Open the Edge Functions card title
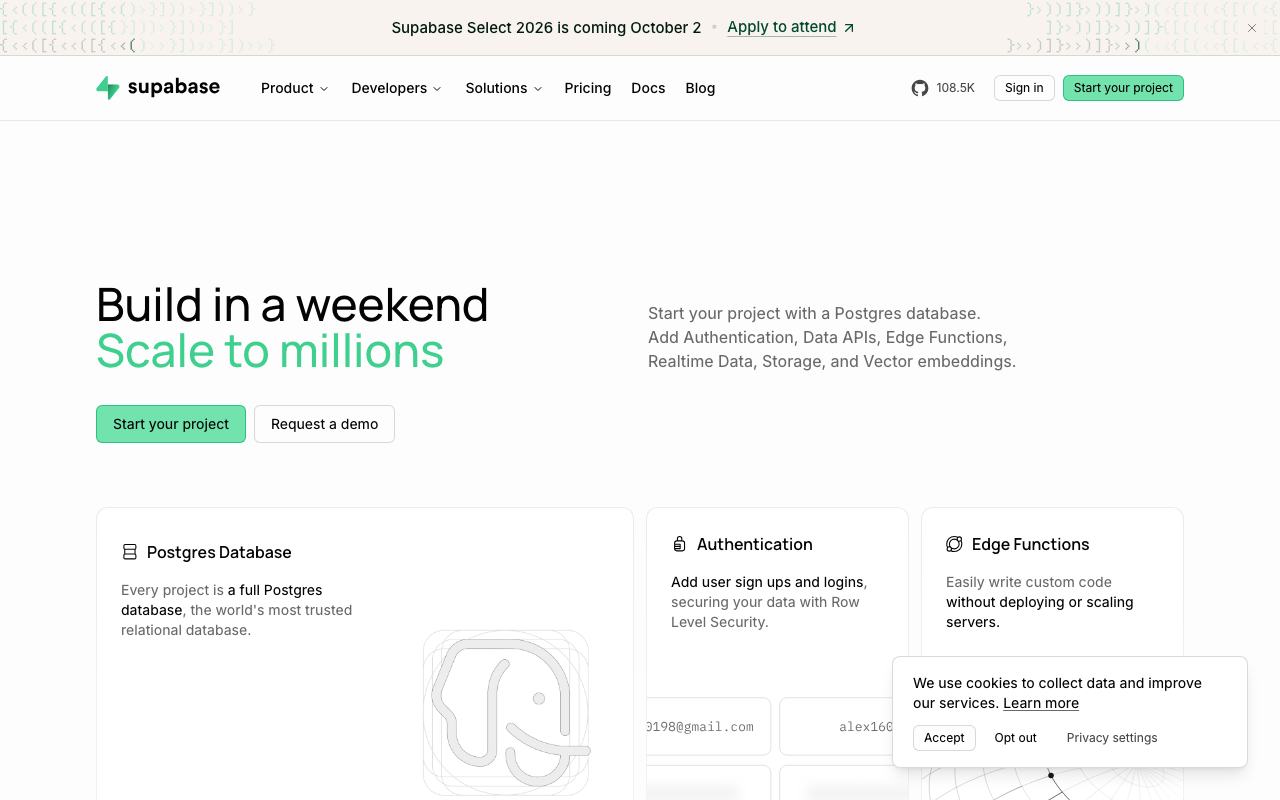Image resolution: width=1280 pixels, height=800 pixels. click(1031, 544)
